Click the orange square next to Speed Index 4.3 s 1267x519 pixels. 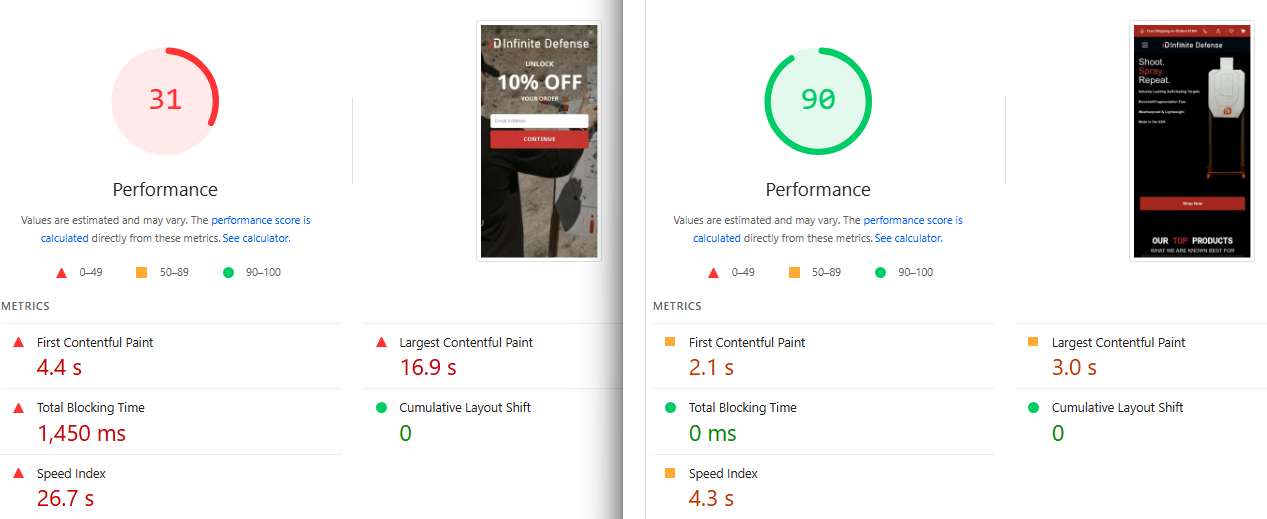[x=670, y=474]
